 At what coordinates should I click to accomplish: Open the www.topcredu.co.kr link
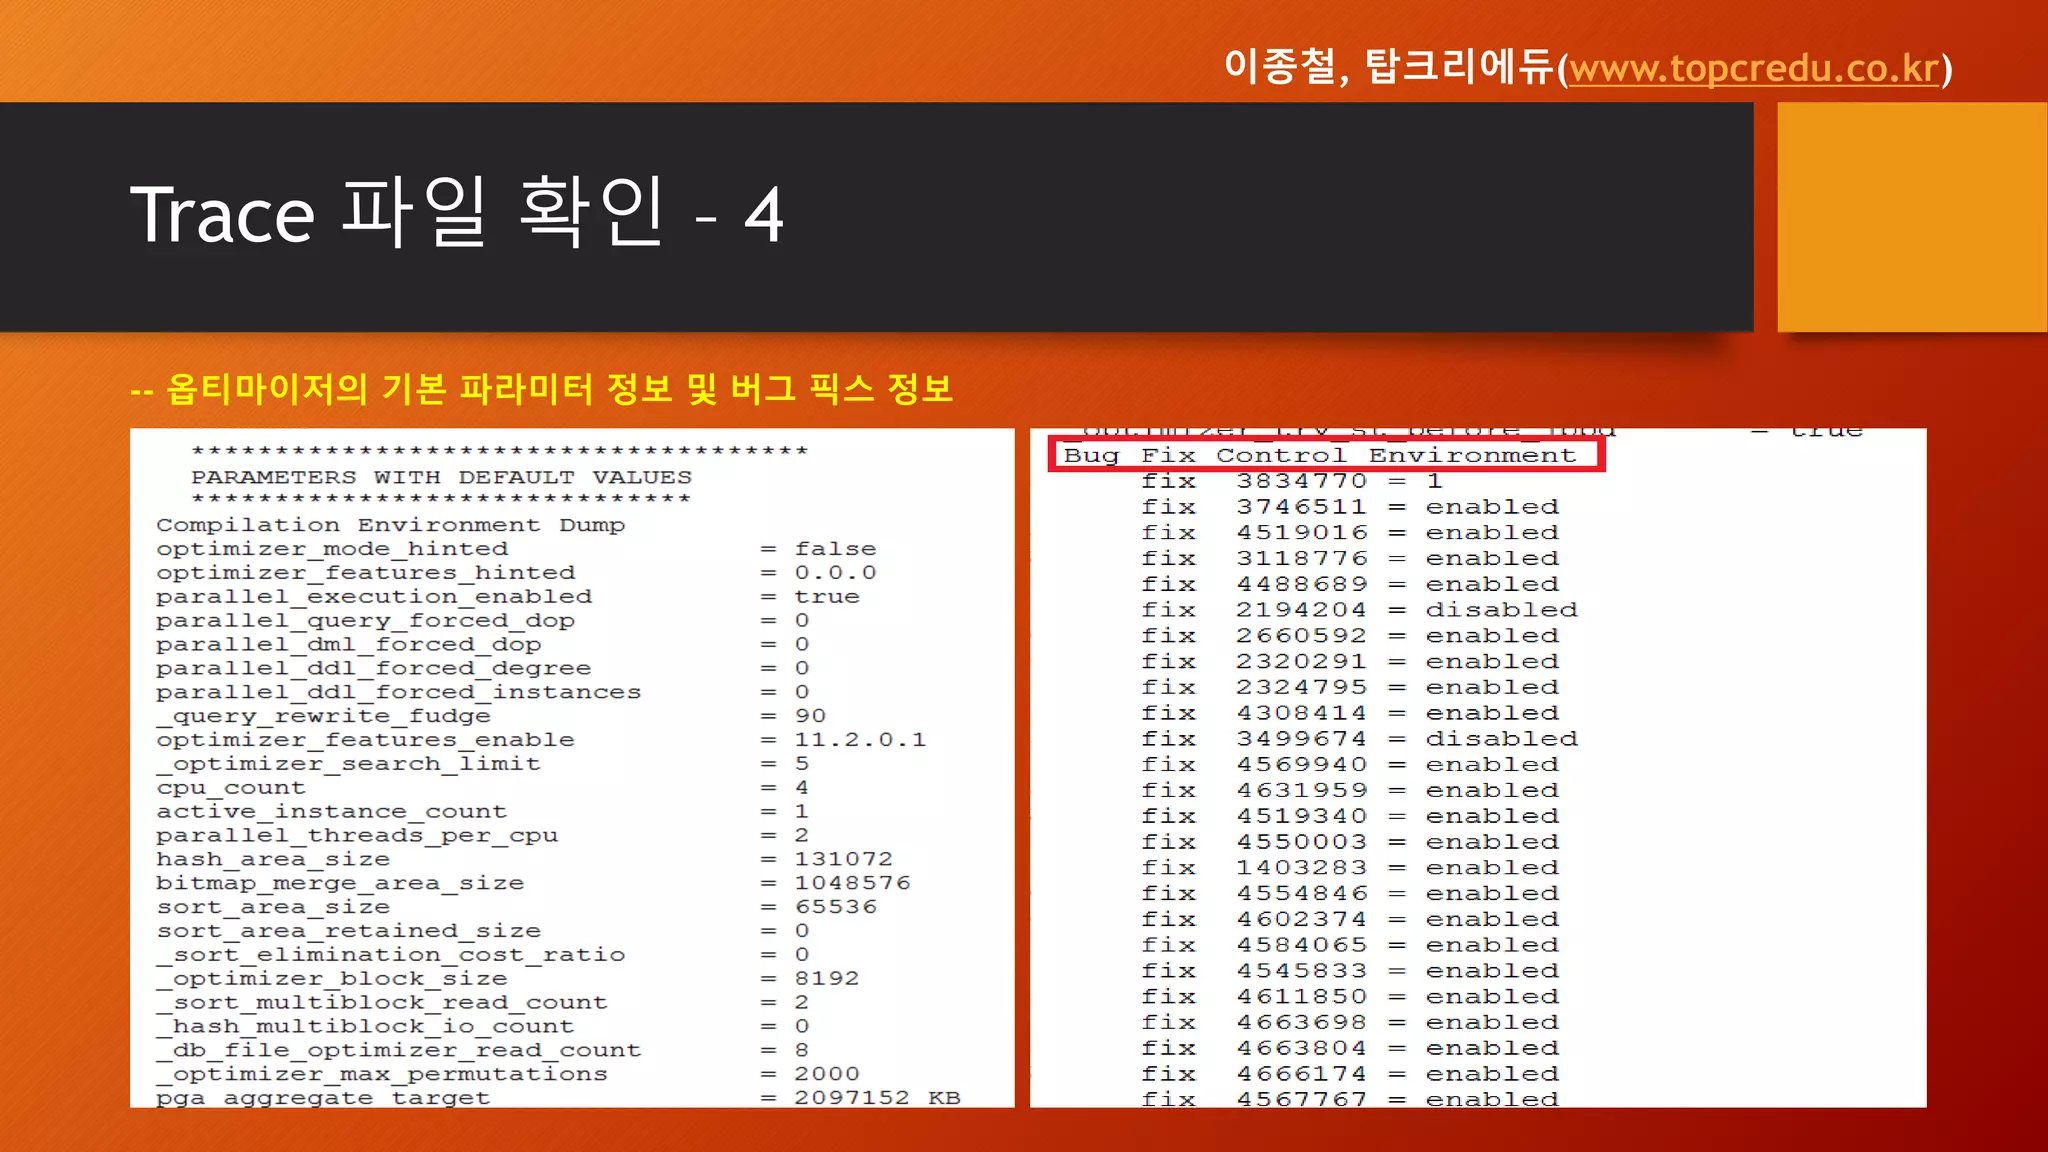point(1754,68)
